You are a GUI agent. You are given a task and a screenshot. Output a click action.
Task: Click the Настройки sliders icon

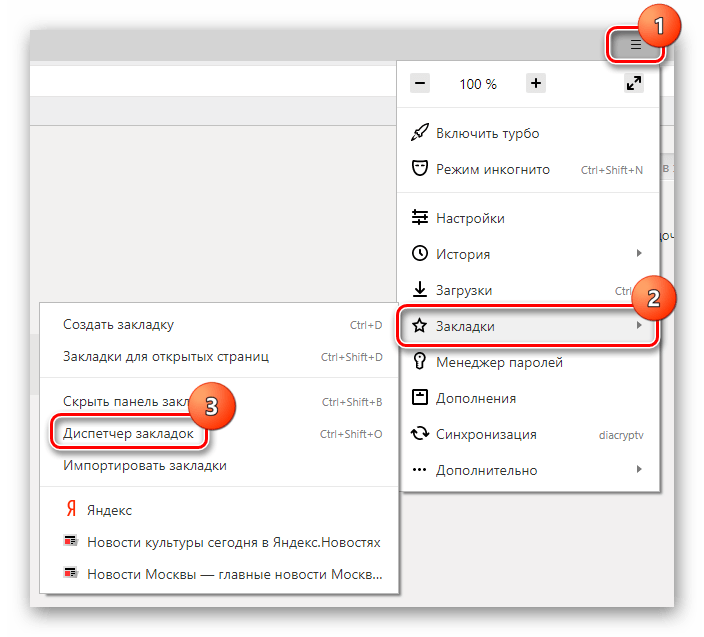coord(420,218)
